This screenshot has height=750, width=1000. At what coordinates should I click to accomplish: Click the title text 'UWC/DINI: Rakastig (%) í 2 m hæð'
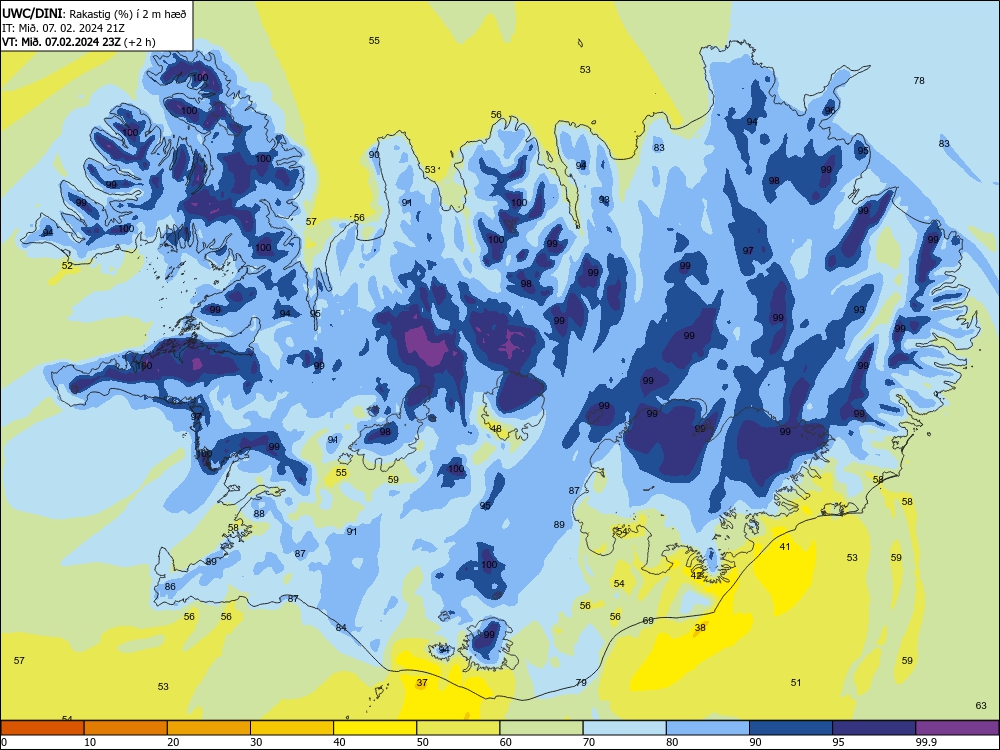(x=94, y=13)
